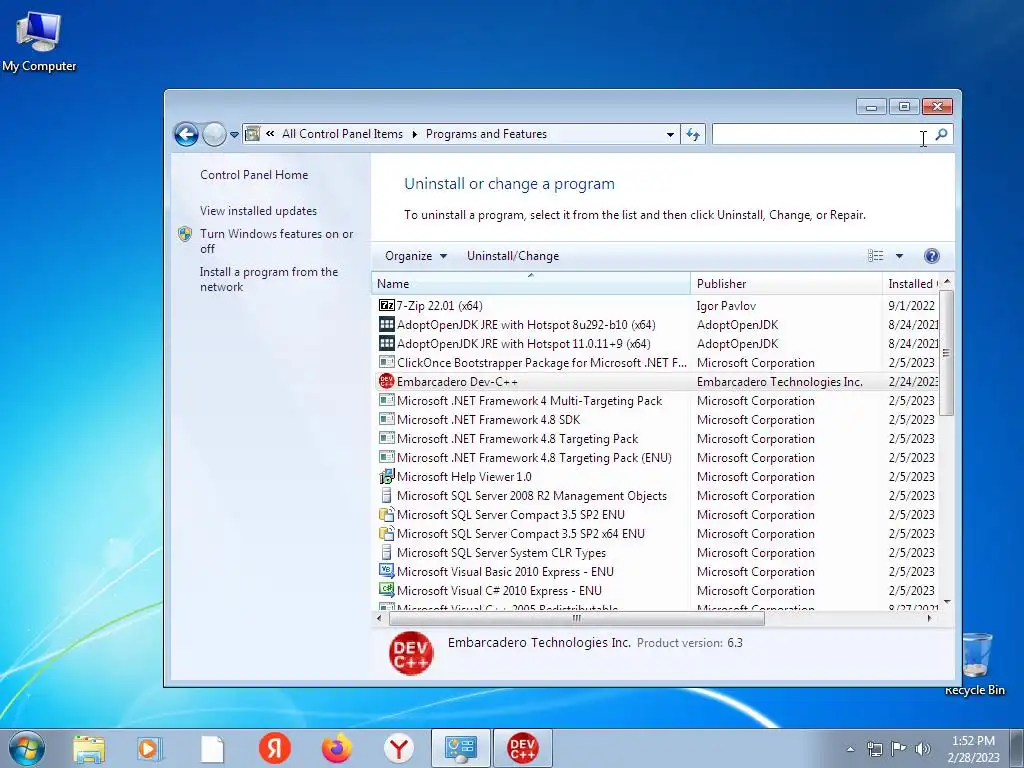Open the Action Center flag tray icon
Screen dimensions: 1024x768
point(899,748)
